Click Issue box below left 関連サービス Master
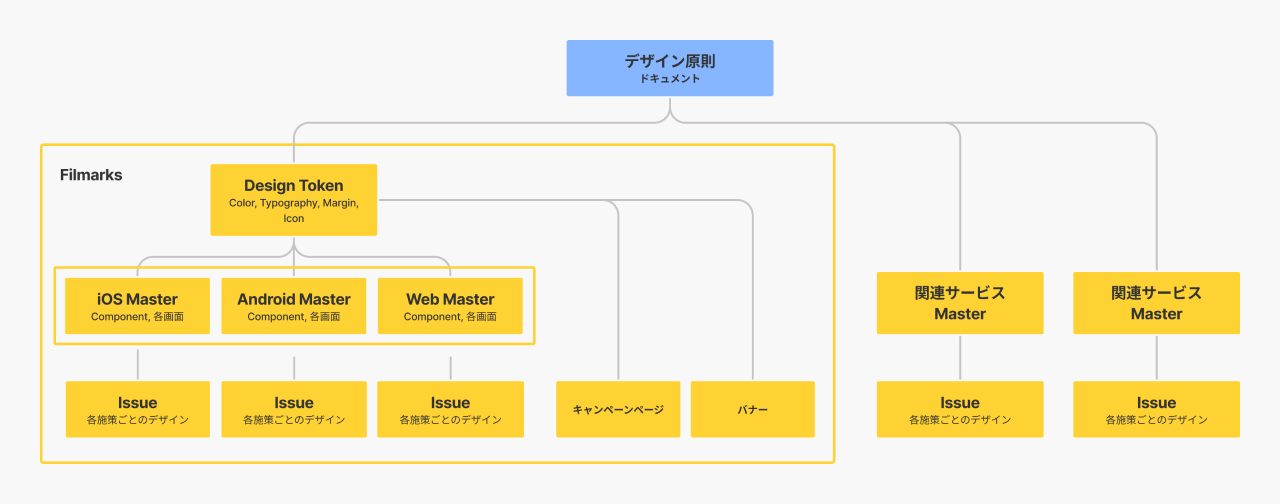Screen dimensions: 1280x504 coord(960,409)
